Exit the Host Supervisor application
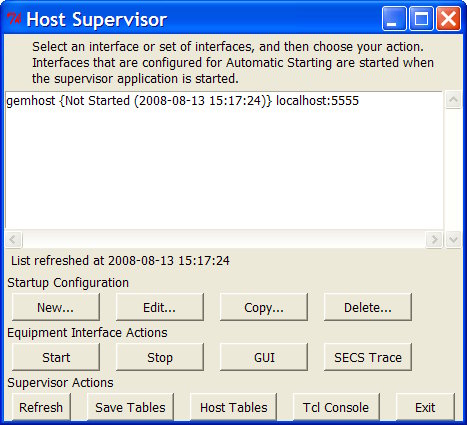Image resolution: width=467 pixels, height=425 pixels. click(x=425, y=407)
